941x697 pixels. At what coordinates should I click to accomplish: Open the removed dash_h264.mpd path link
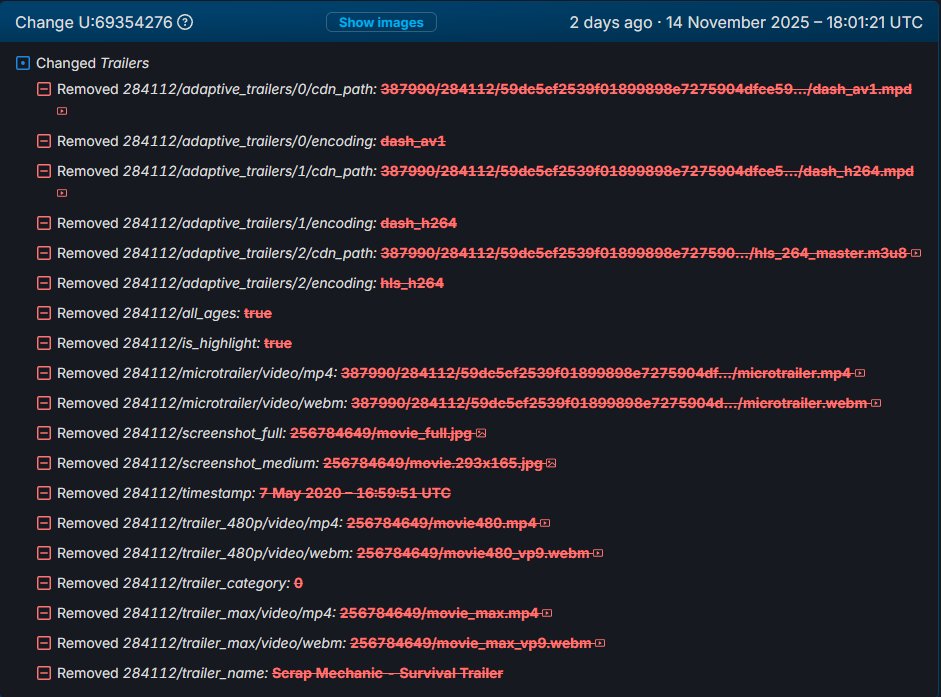[x=647, y=171]
